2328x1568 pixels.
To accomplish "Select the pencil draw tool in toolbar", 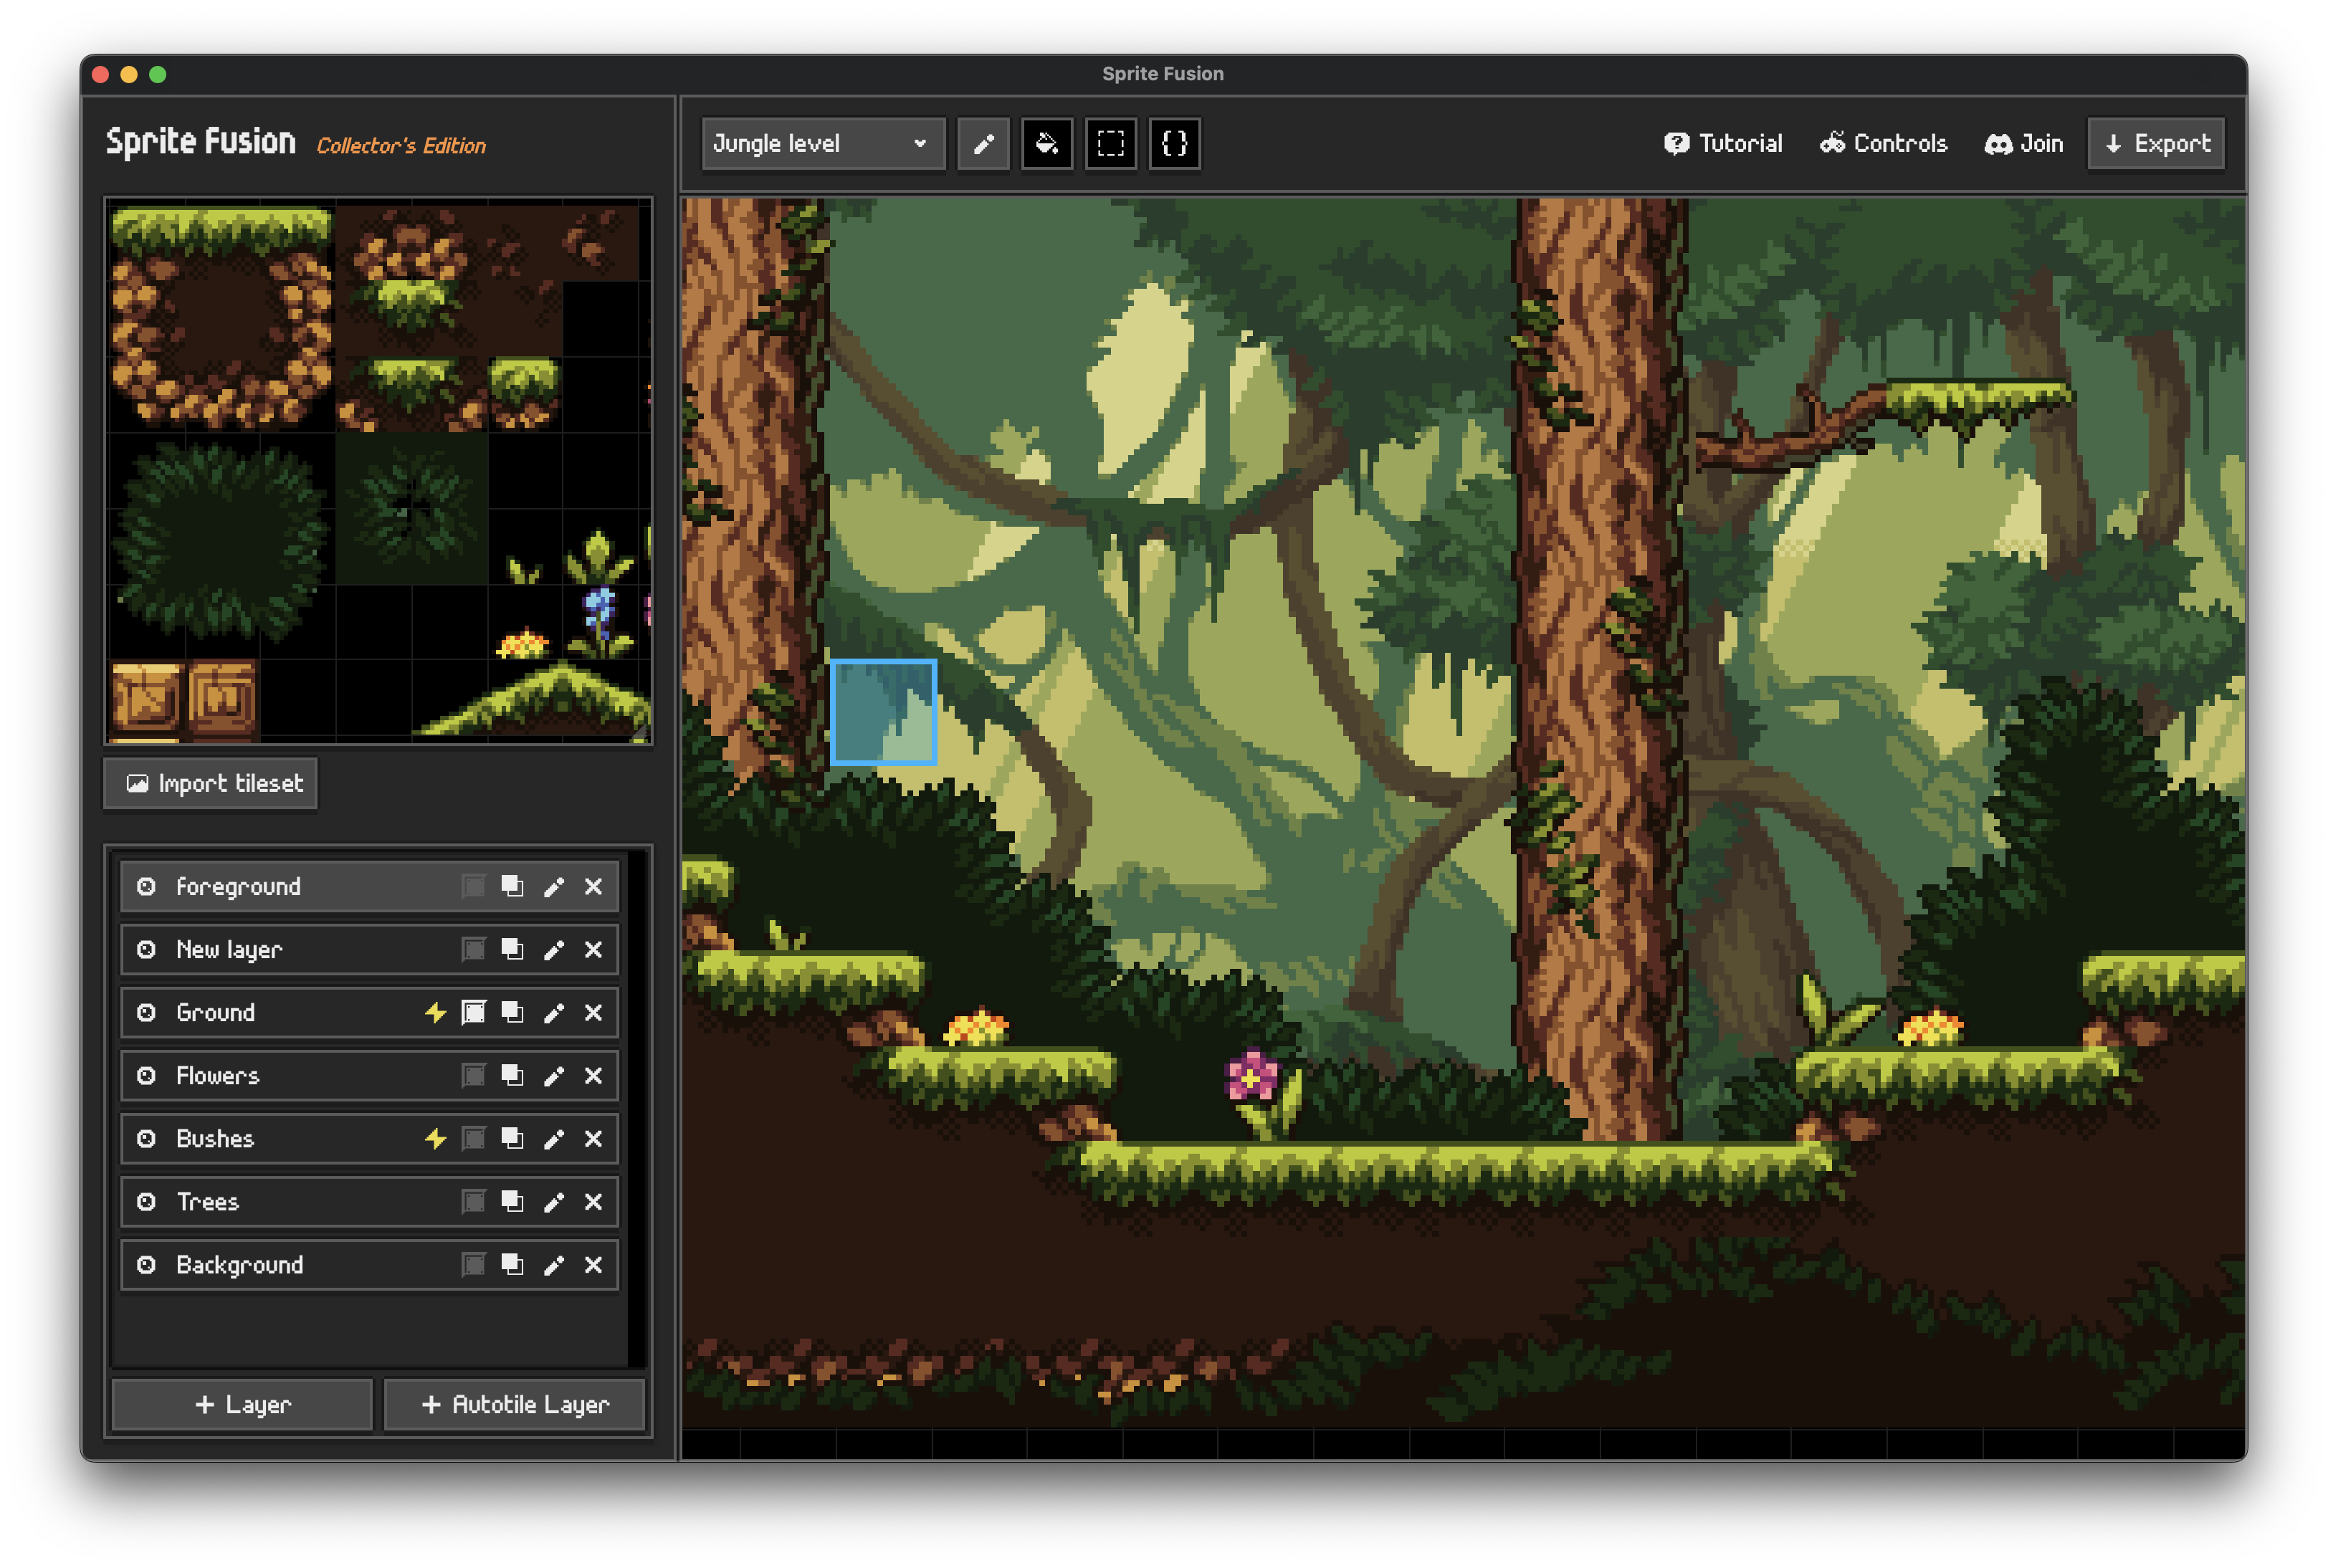I will [x=983, y=144].
